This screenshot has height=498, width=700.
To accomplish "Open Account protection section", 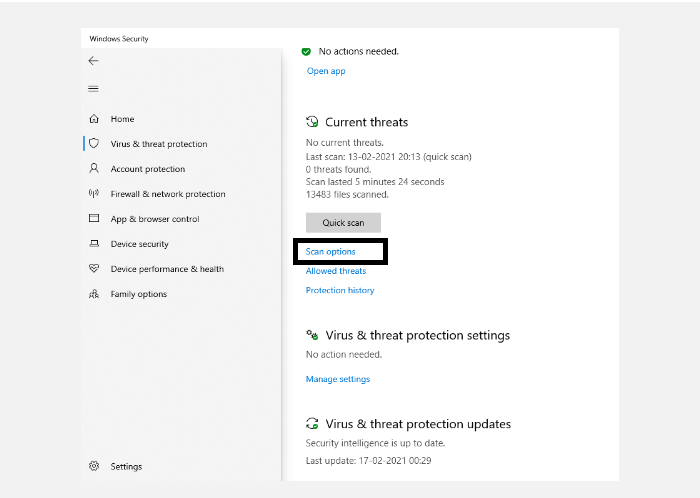I will click(148, 169).
